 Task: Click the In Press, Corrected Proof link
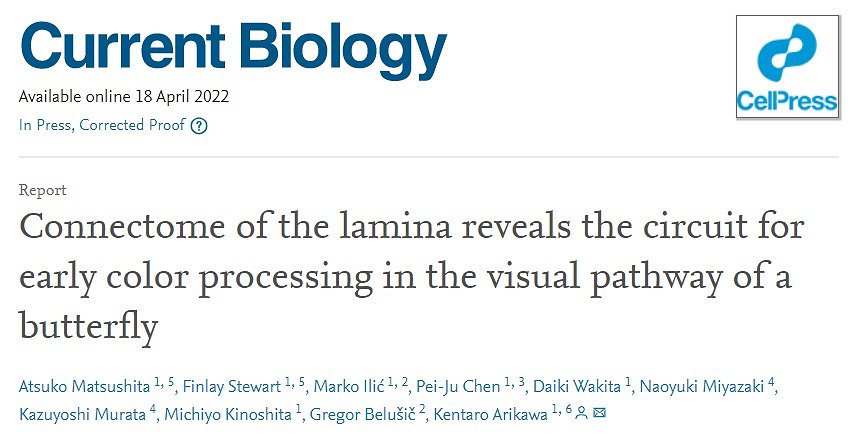click(x=102, y=125)
